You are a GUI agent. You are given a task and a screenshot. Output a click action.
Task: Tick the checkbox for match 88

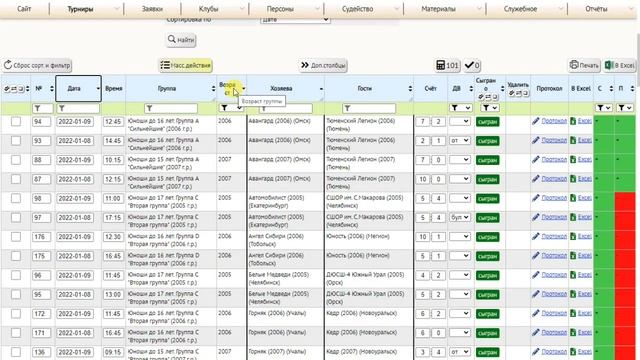point(16,160)
